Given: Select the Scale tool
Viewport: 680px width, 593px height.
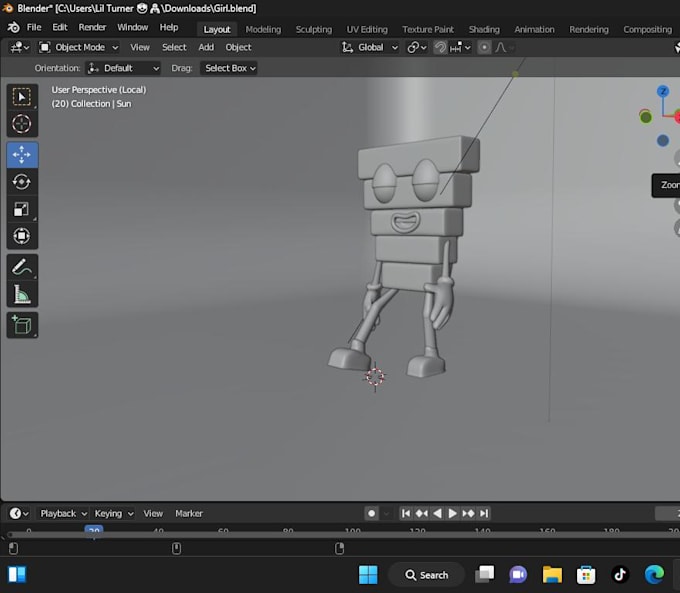Looking at the screenshot, I should point(22,209).
